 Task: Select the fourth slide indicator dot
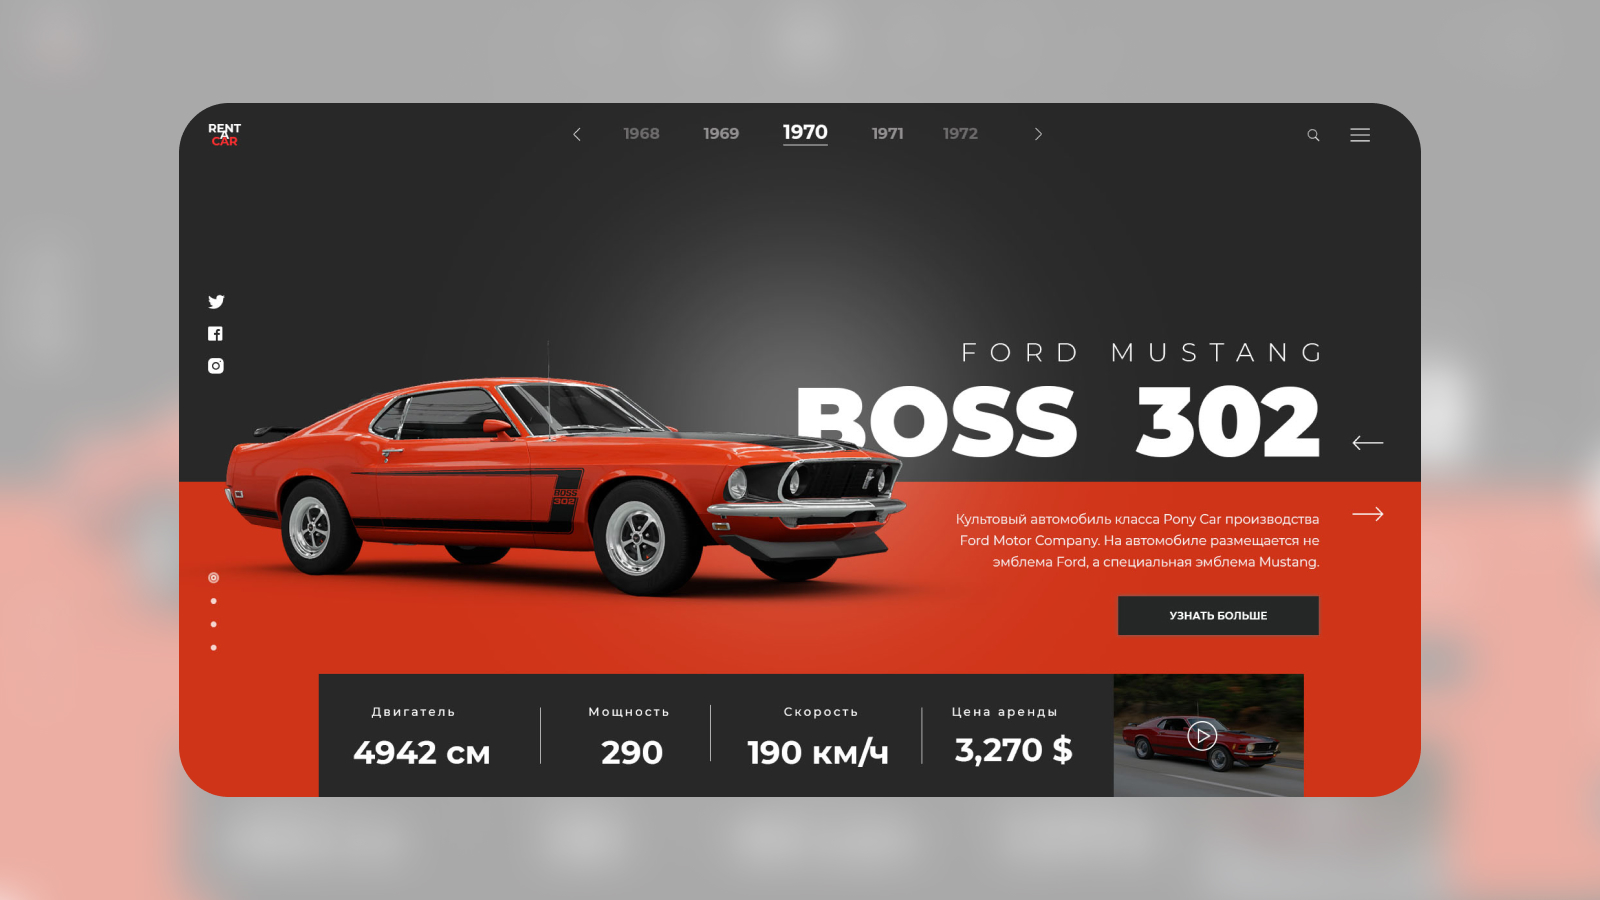click(213, 648)
